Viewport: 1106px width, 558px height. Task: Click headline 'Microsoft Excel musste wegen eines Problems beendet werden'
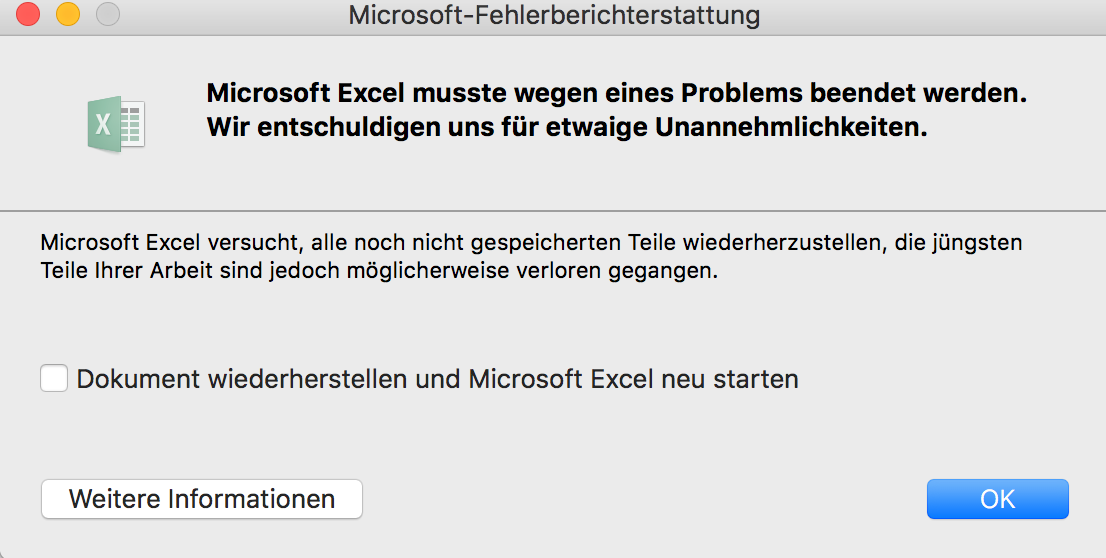616,93
